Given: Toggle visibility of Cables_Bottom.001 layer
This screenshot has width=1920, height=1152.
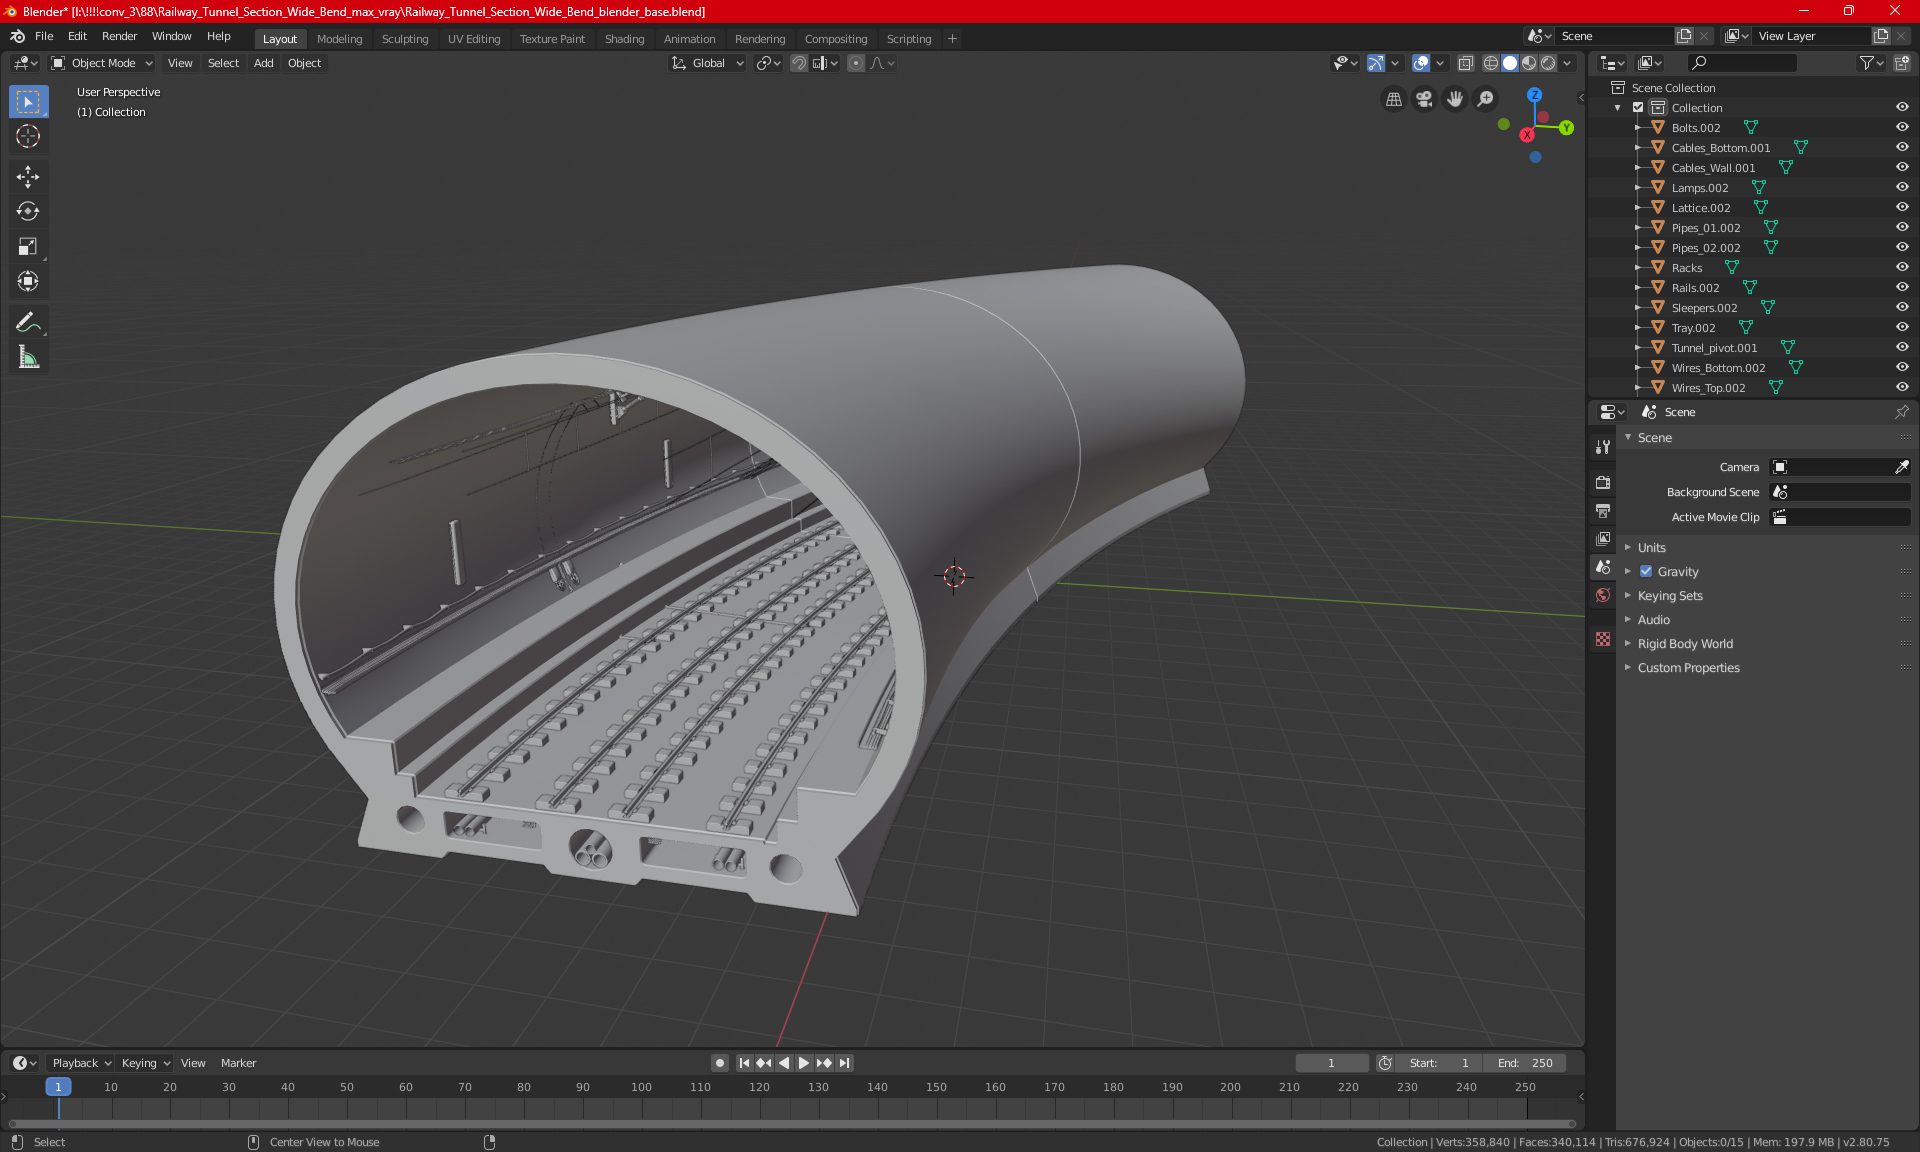Looking at the screenshot, I should tap(1904, 147).
